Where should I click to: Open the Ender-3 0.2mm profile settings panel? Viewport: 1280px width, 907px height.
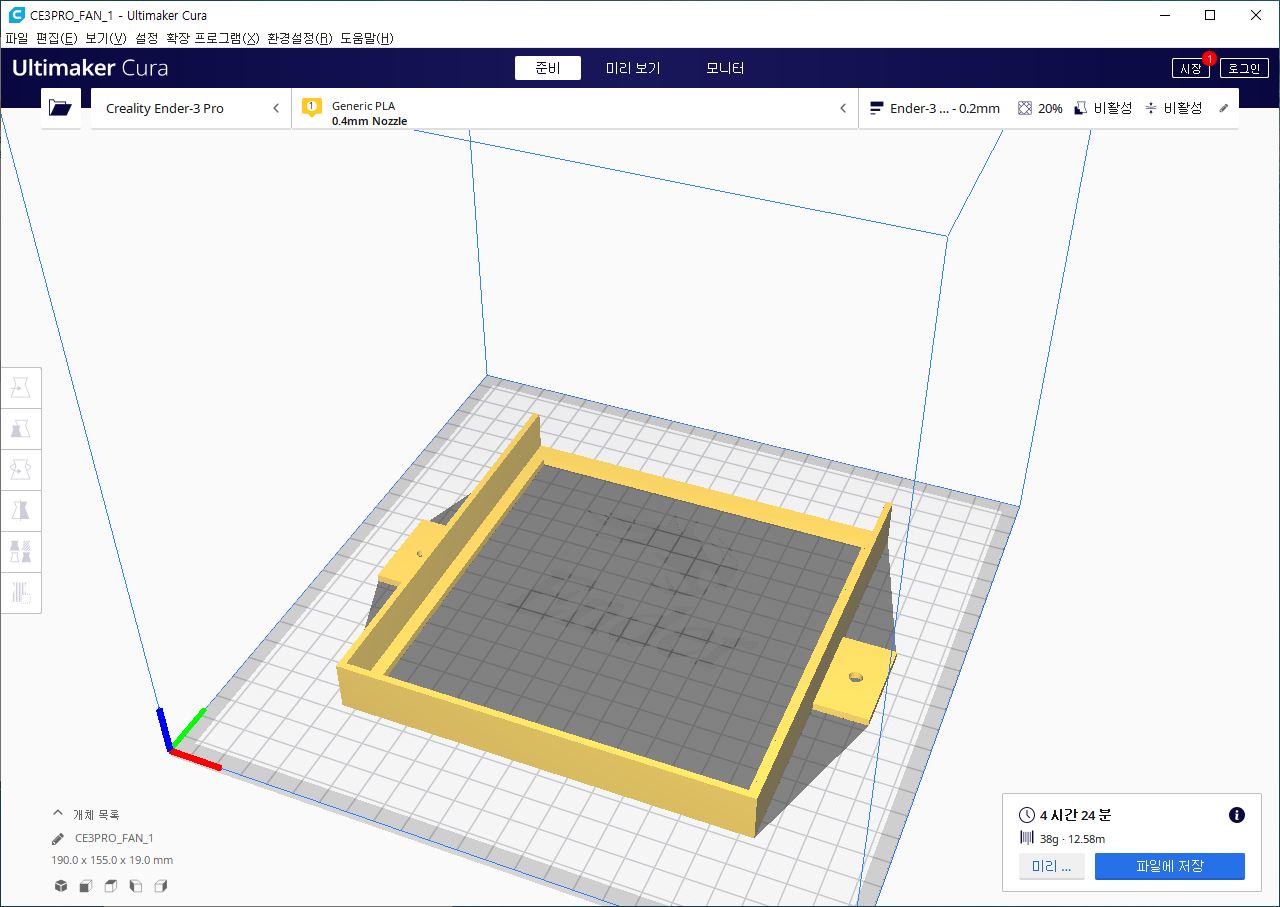(1048, 108)
